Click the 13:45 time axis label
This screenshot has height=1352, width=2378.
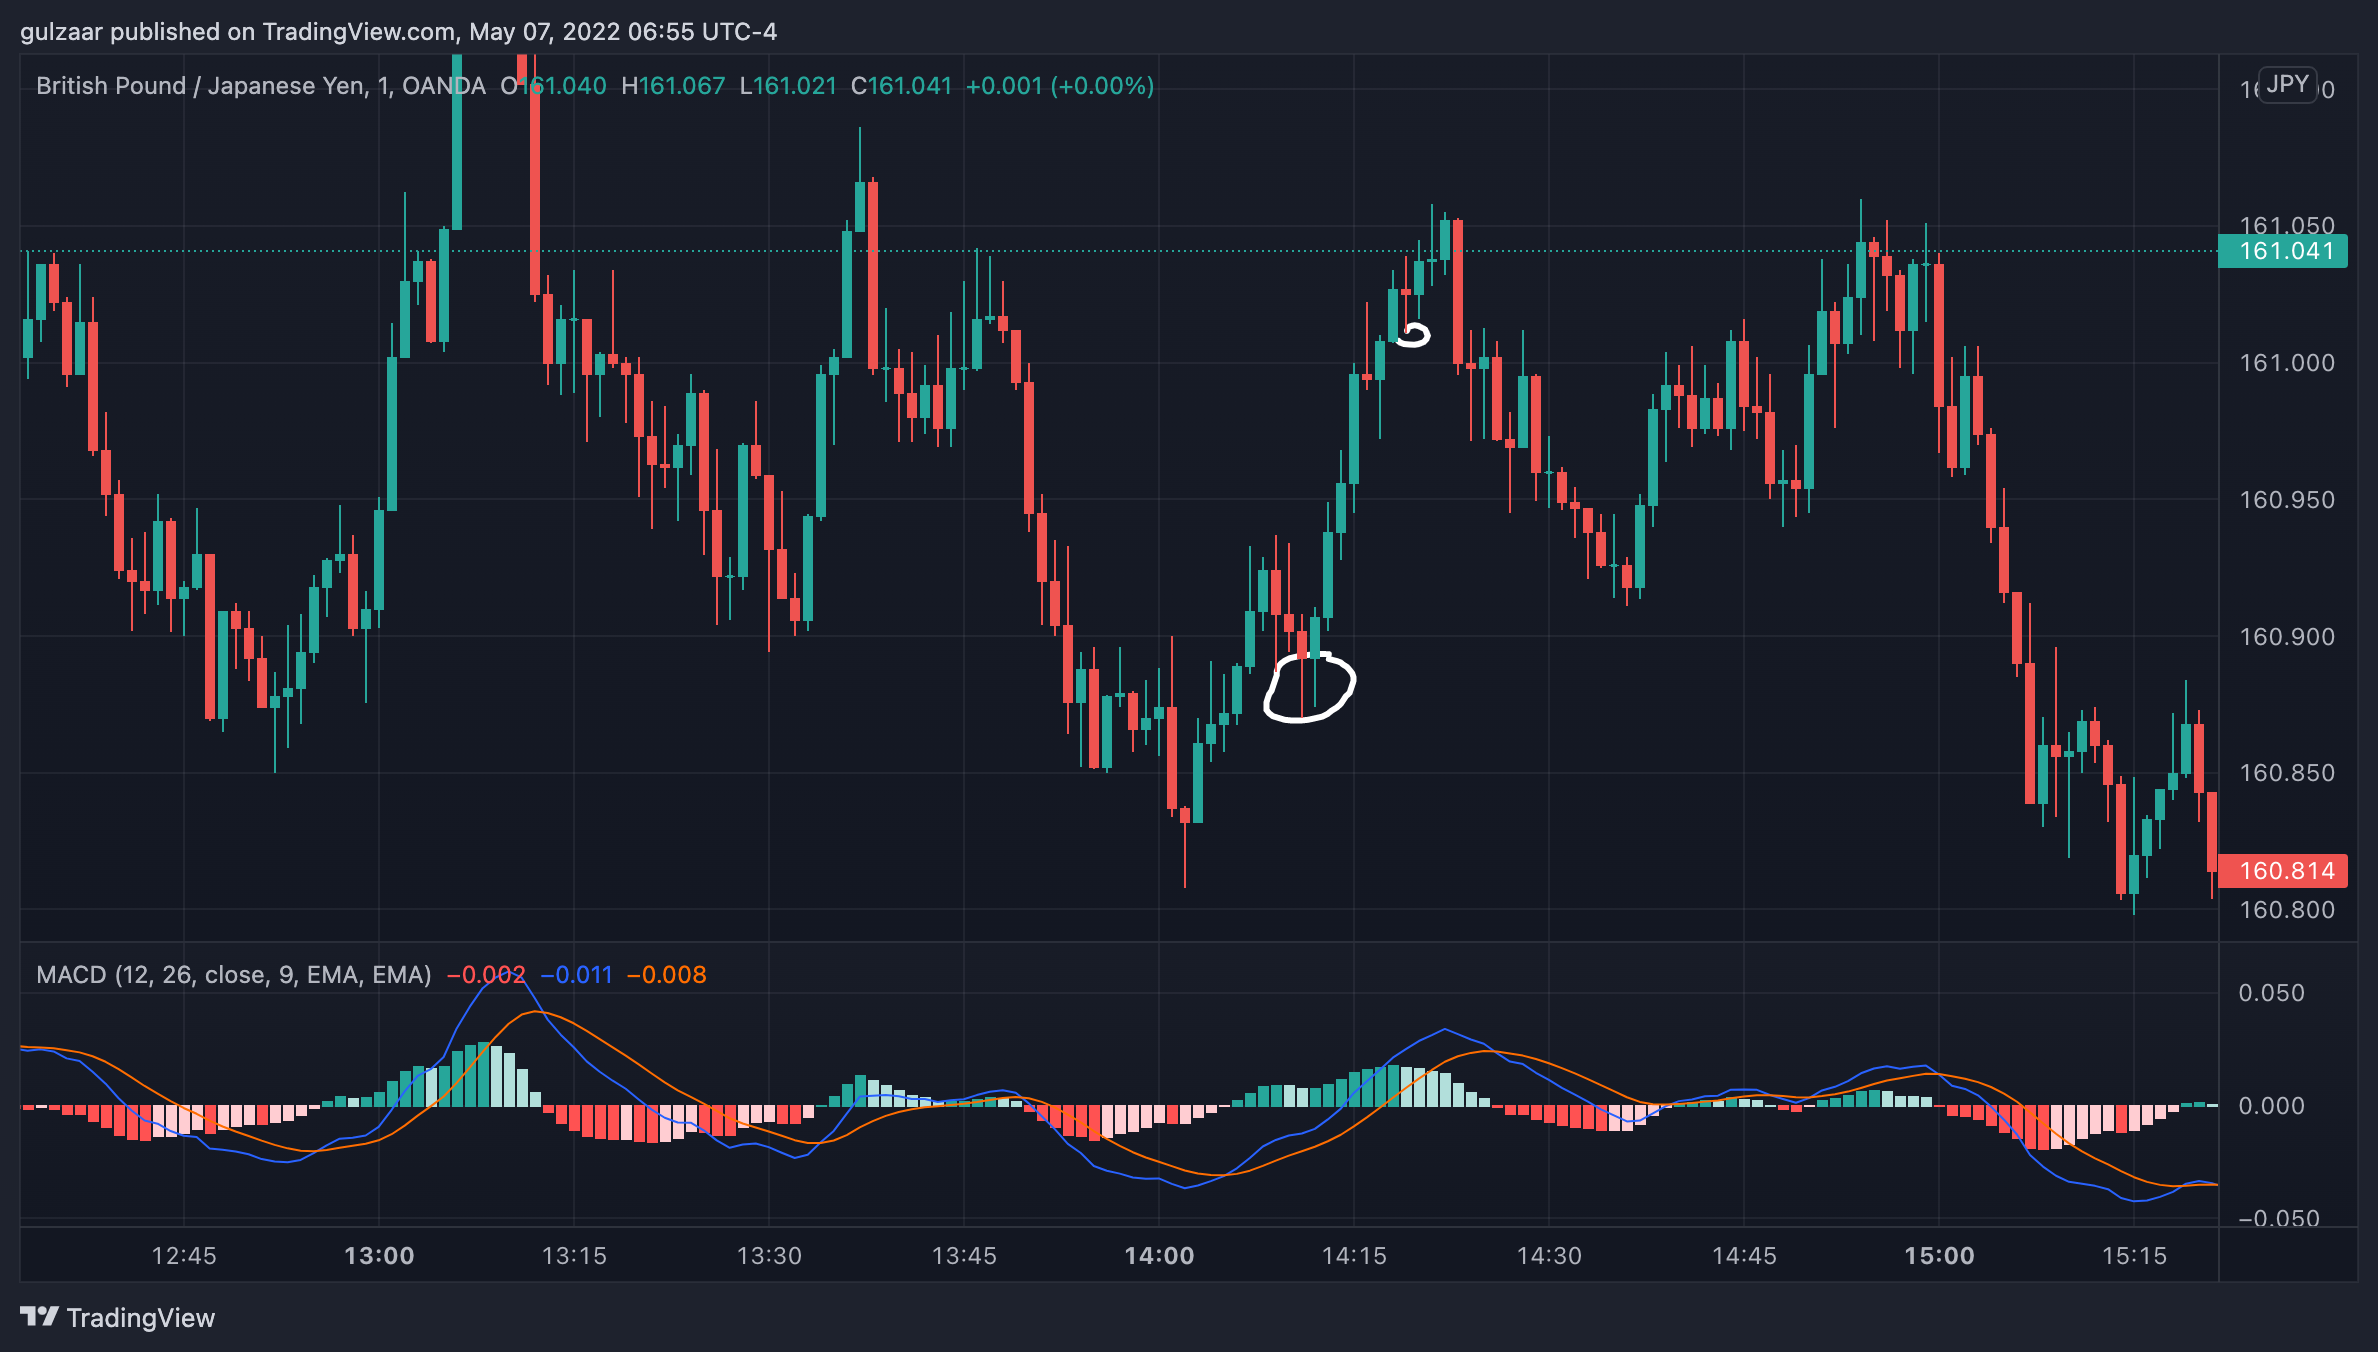pyautogui.click(x=964, y=1256)
